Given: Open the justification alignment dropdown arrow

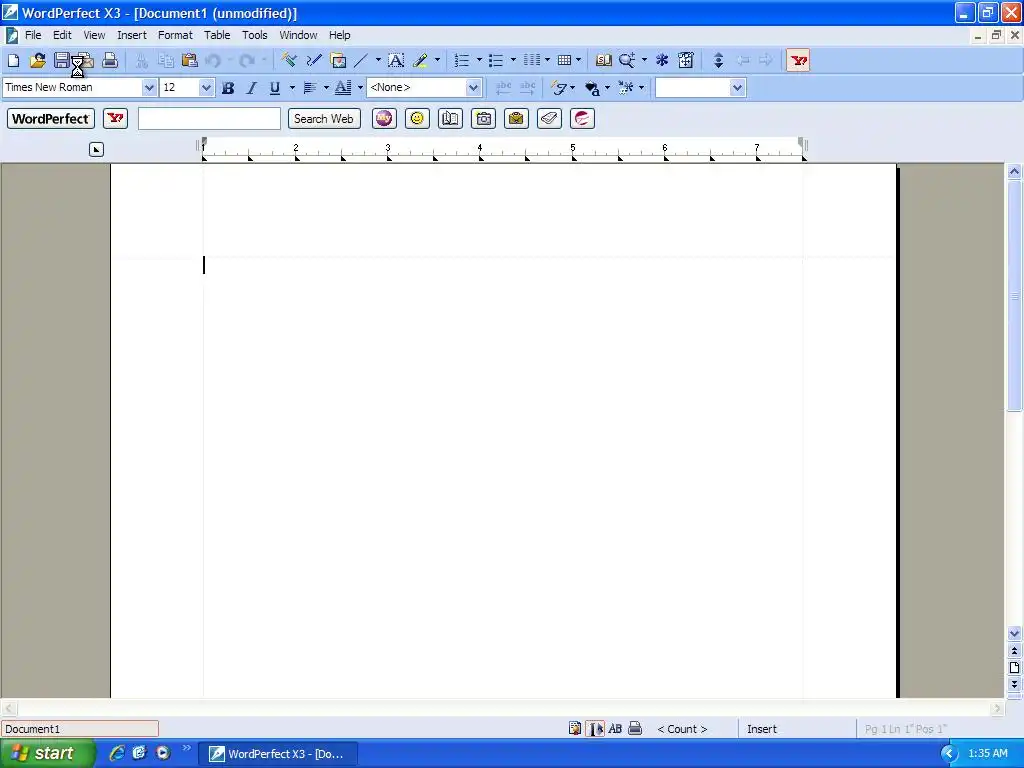Looking at the screenshot, I should pos(326,88).
